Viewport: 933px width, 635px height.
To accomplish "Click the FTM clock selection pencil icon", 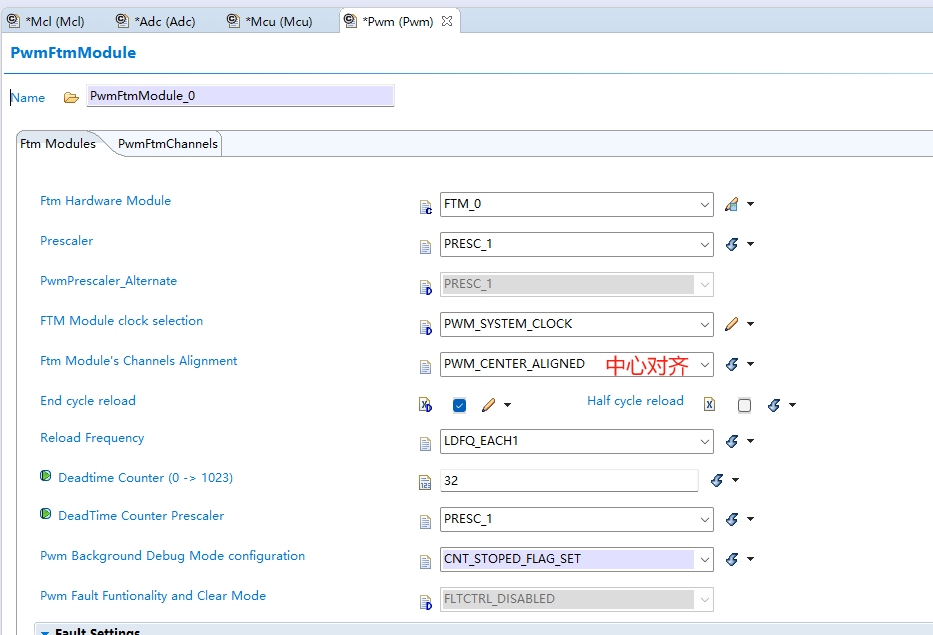I will click(x=731, y=324).
